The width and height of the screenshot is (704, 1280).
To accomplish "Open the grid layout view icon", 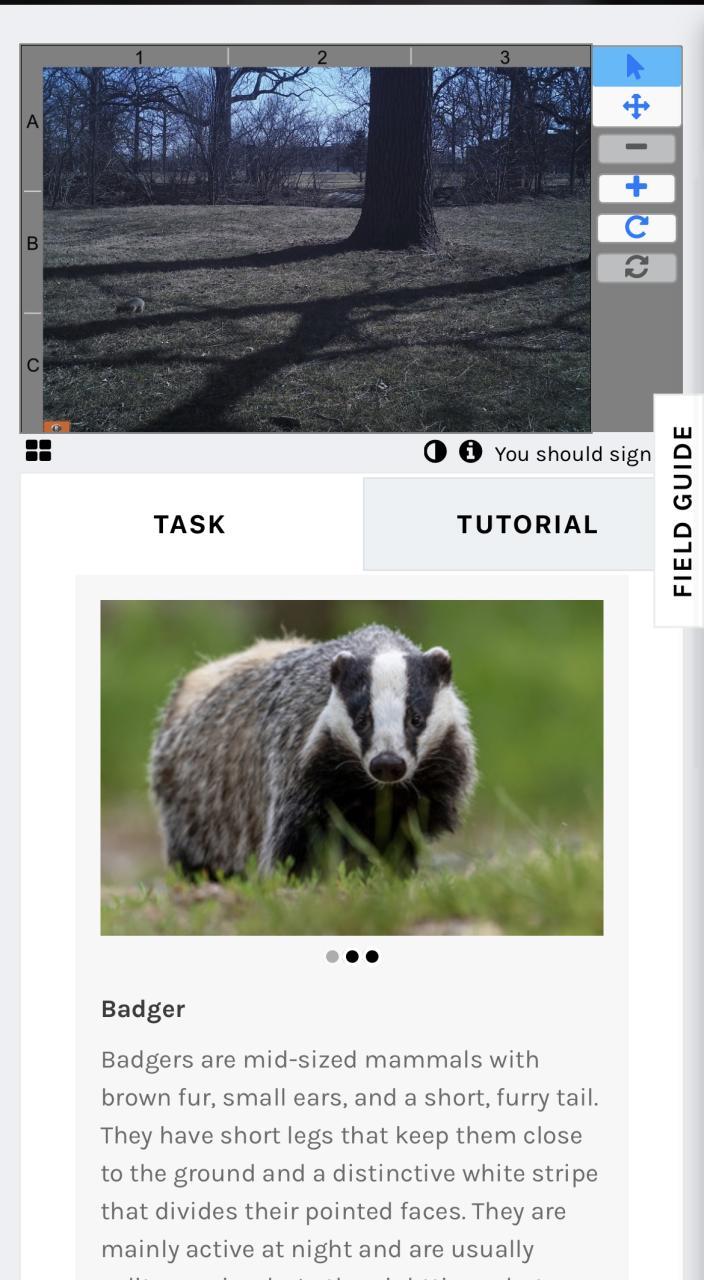I will click(39, 451).
